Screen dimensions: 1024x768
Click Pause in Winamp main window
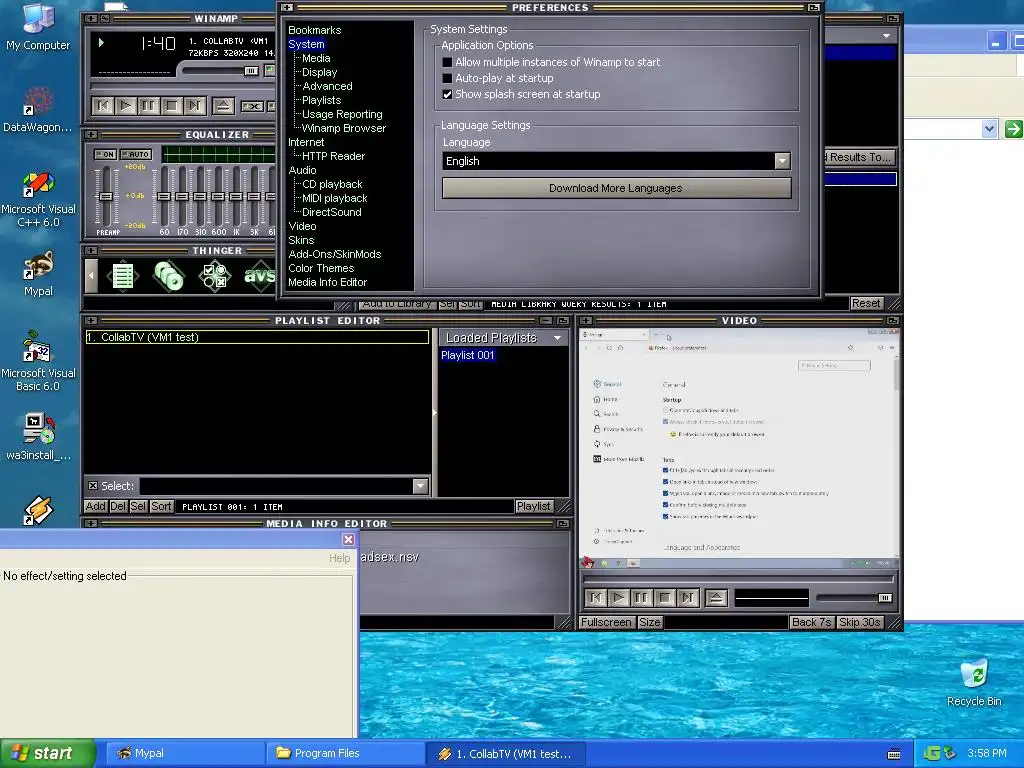(149, 106)
